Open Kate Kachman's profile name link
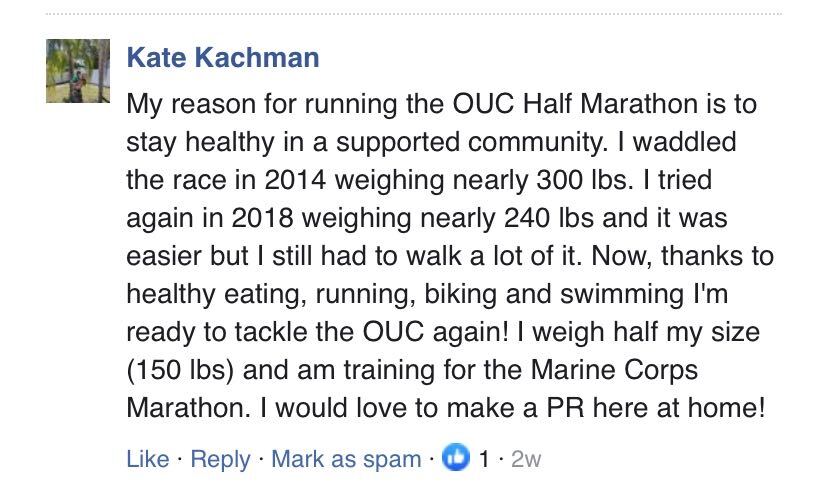The width and height of the screenshot is (828, 504). tap(223, 57)
